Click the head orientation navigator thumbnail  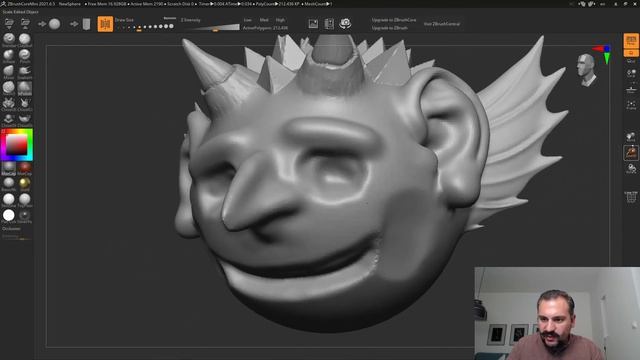tap(586, 70)
